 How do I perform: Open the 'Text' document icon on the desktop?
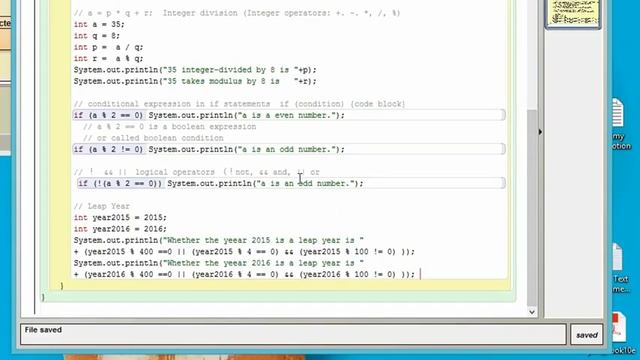point(620,268)
